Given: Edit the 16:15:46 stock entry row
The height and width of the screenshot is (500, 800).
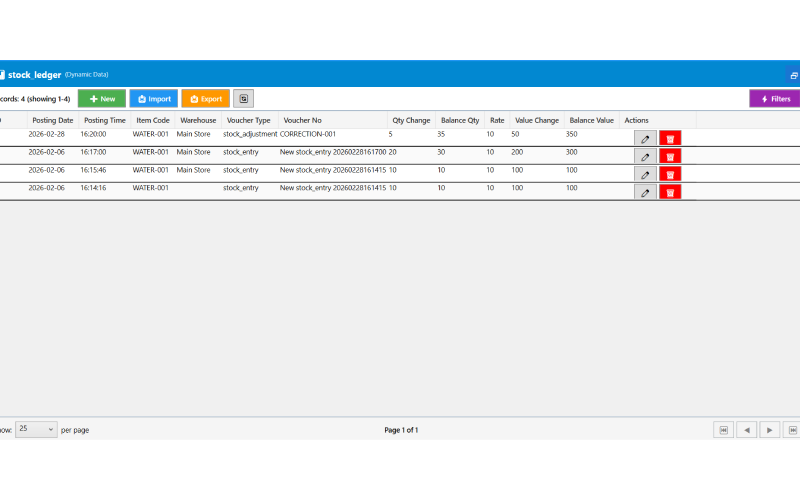Looking at the screenshot, I should [x=645, y=174].
